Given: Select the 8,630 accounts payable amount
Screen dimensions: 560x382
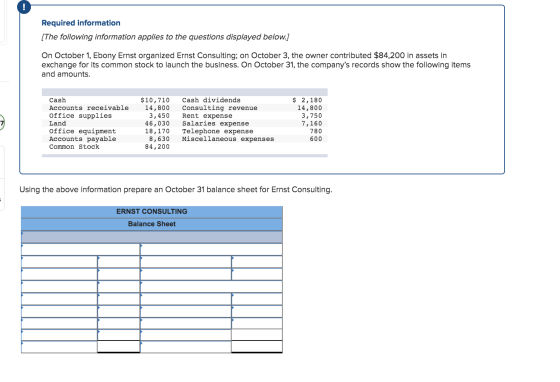Looking at the screenshot, I should click(159, 139).
